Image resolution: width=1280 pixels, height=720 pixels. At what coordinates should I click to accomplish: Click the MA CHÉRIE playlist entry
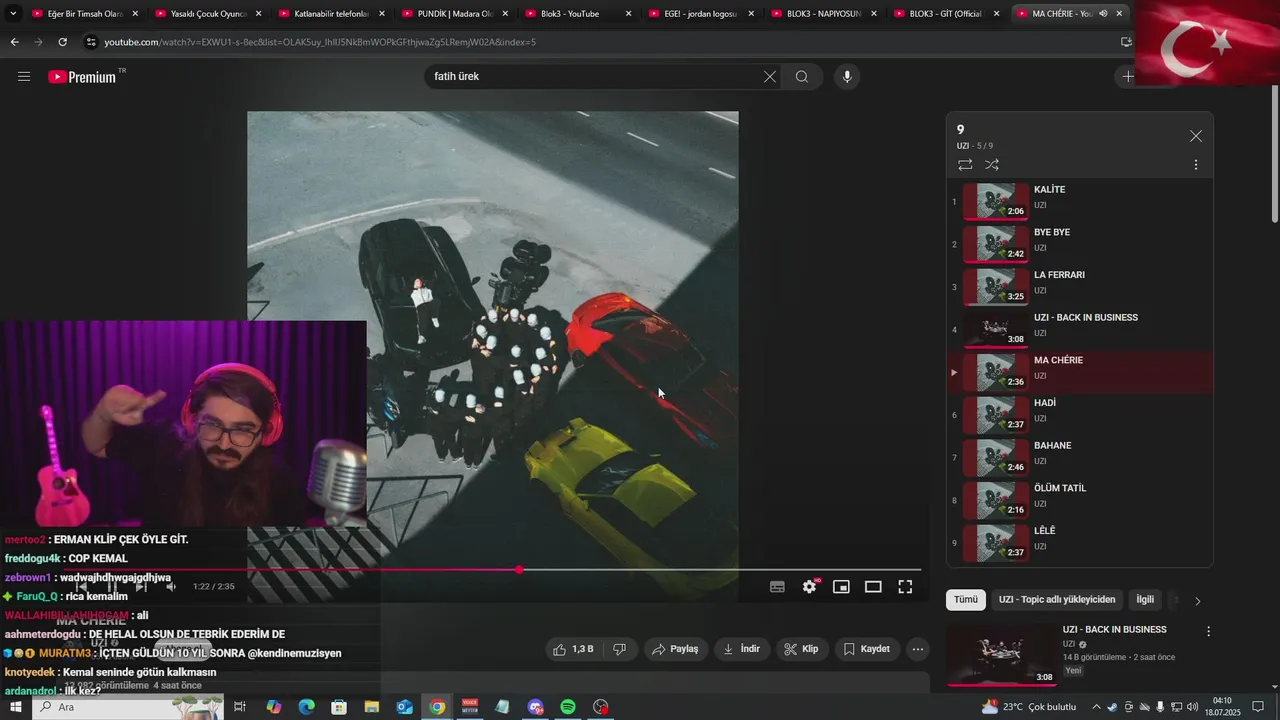(1080, 372)
